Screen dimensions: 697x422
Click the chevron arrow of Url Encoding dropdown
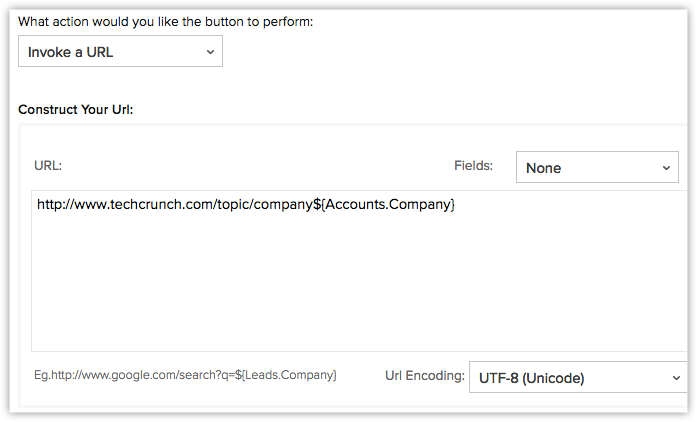point(675,377)
